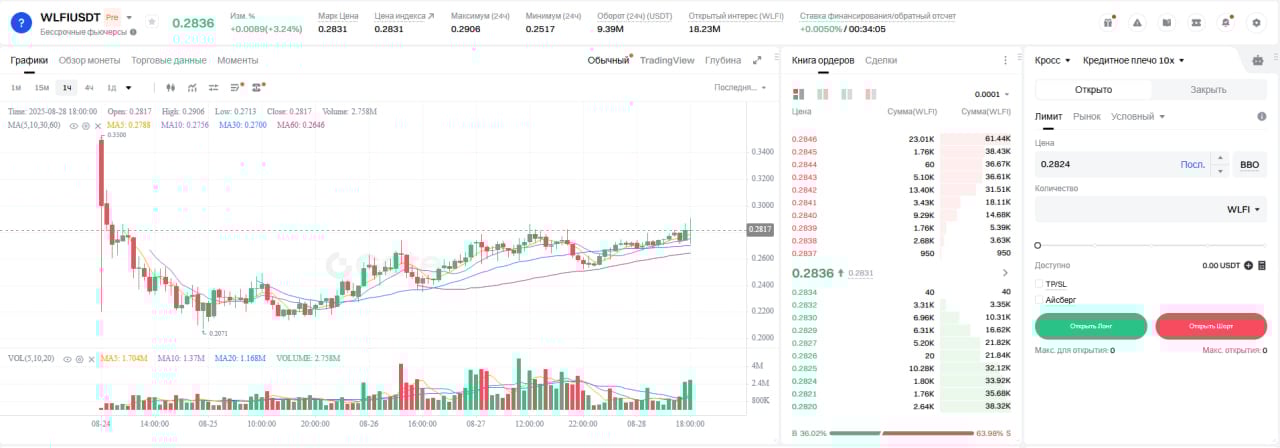Expand the WLFIUSDT pair selector dropdown

[129, 18]
